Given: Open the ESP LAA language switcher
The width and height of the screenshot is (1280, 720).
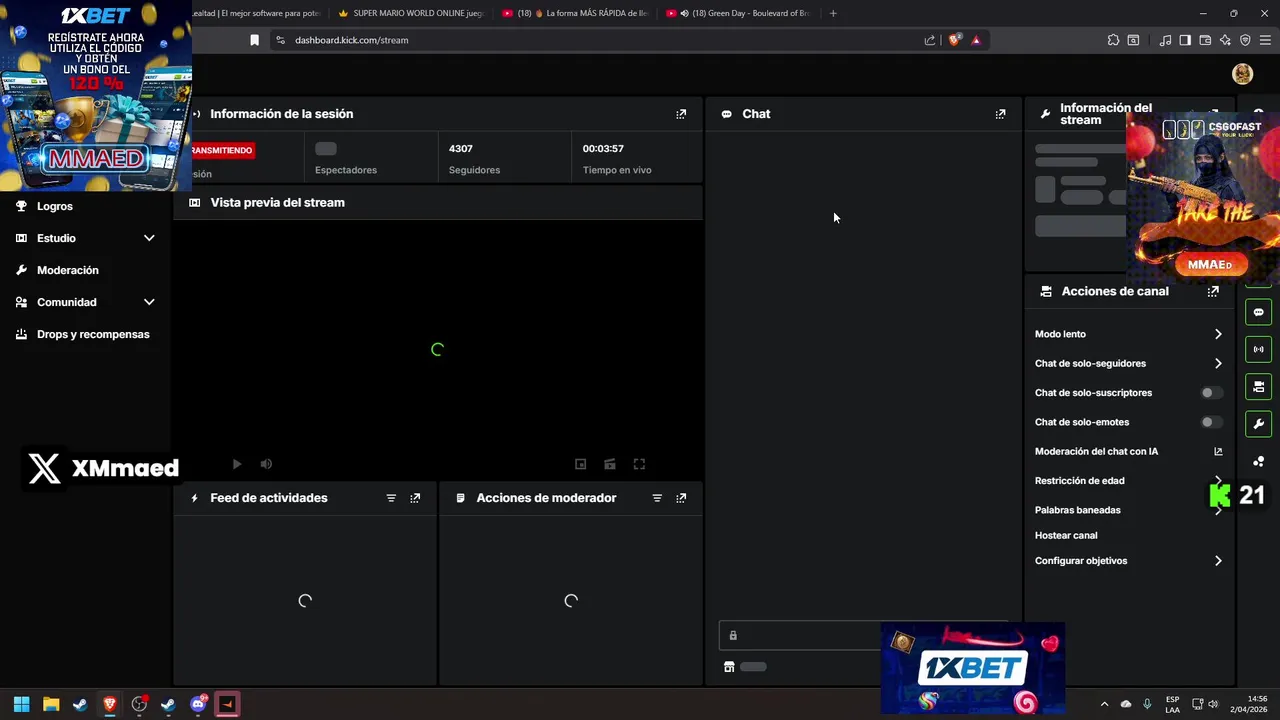Looking at the screenshot, I should [x=1172, y=704].
